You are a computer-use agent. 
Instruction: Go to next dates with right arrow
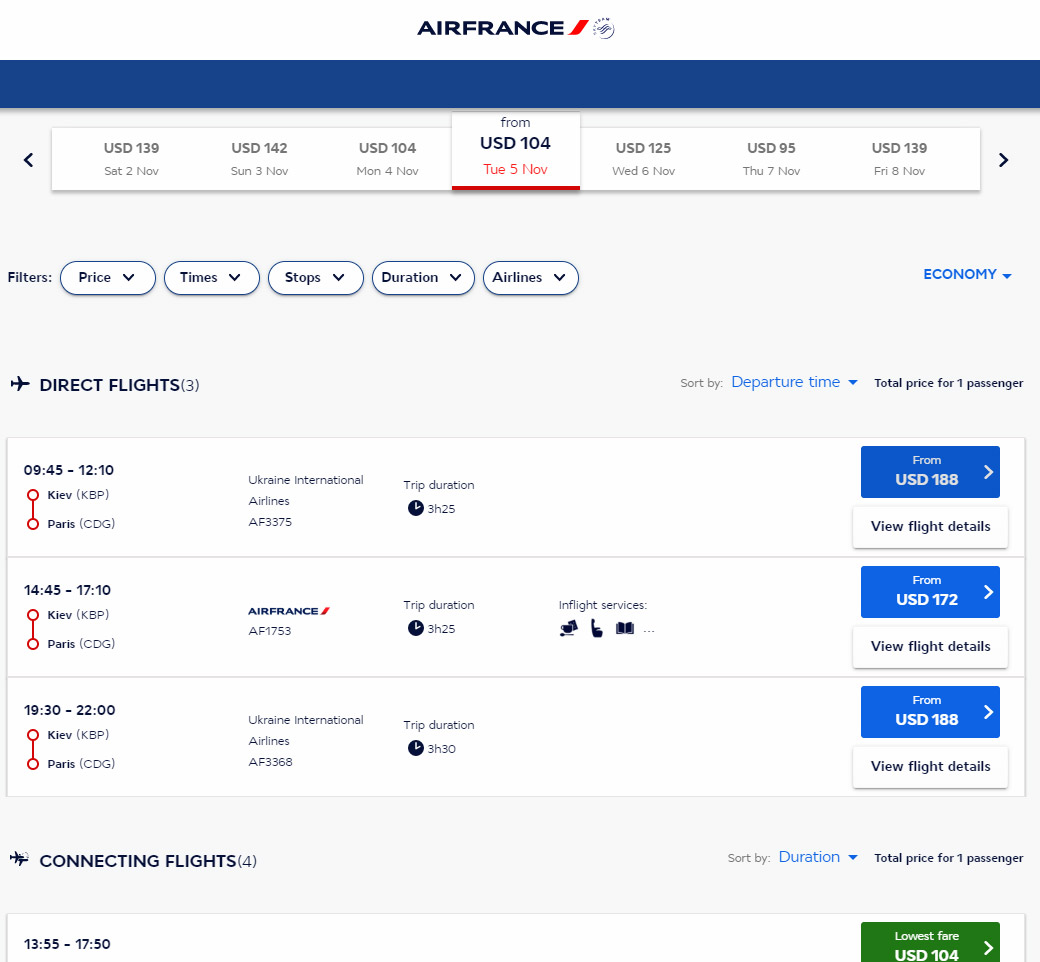coord(1004,160)
